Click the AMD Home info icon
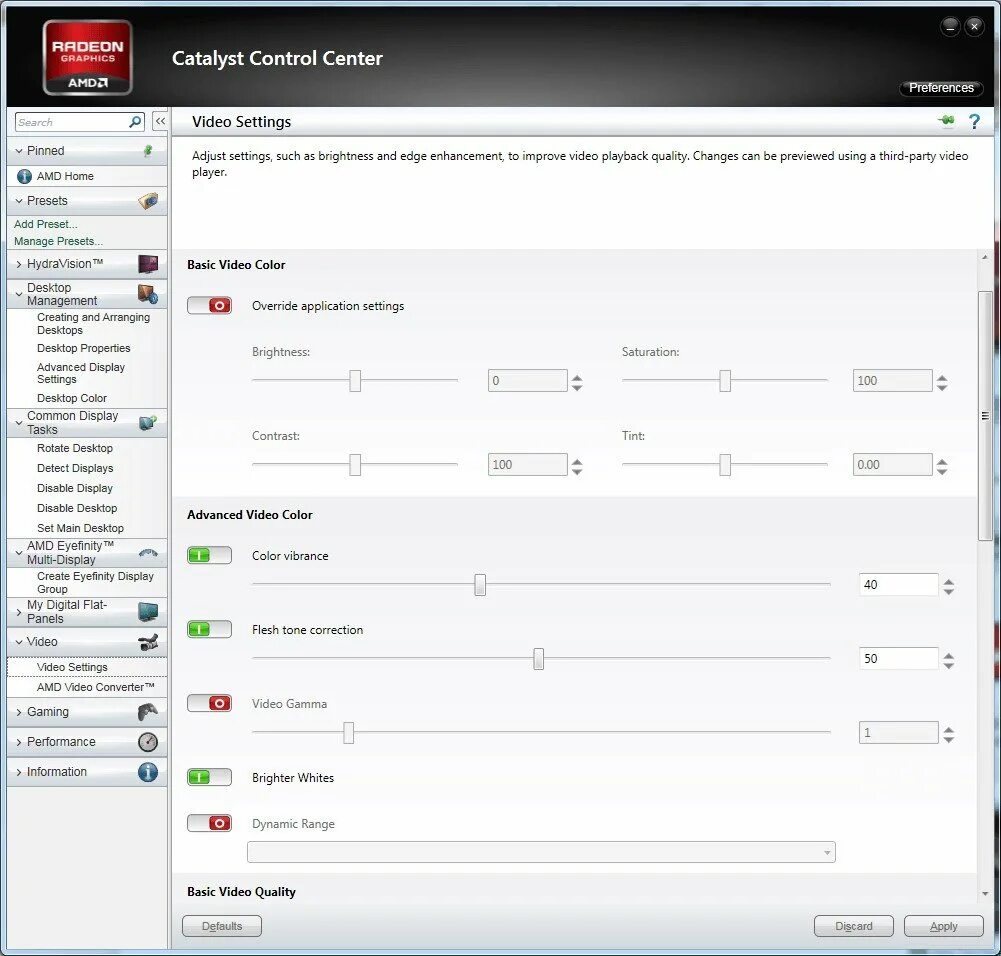The image size is (1001, 956). 24,176
